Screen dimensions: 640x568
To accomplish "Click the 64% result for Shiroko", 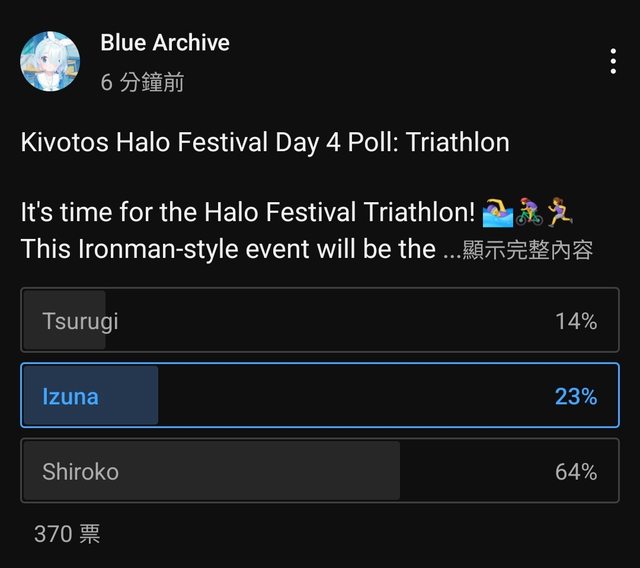I will click(x=576, y=471).
